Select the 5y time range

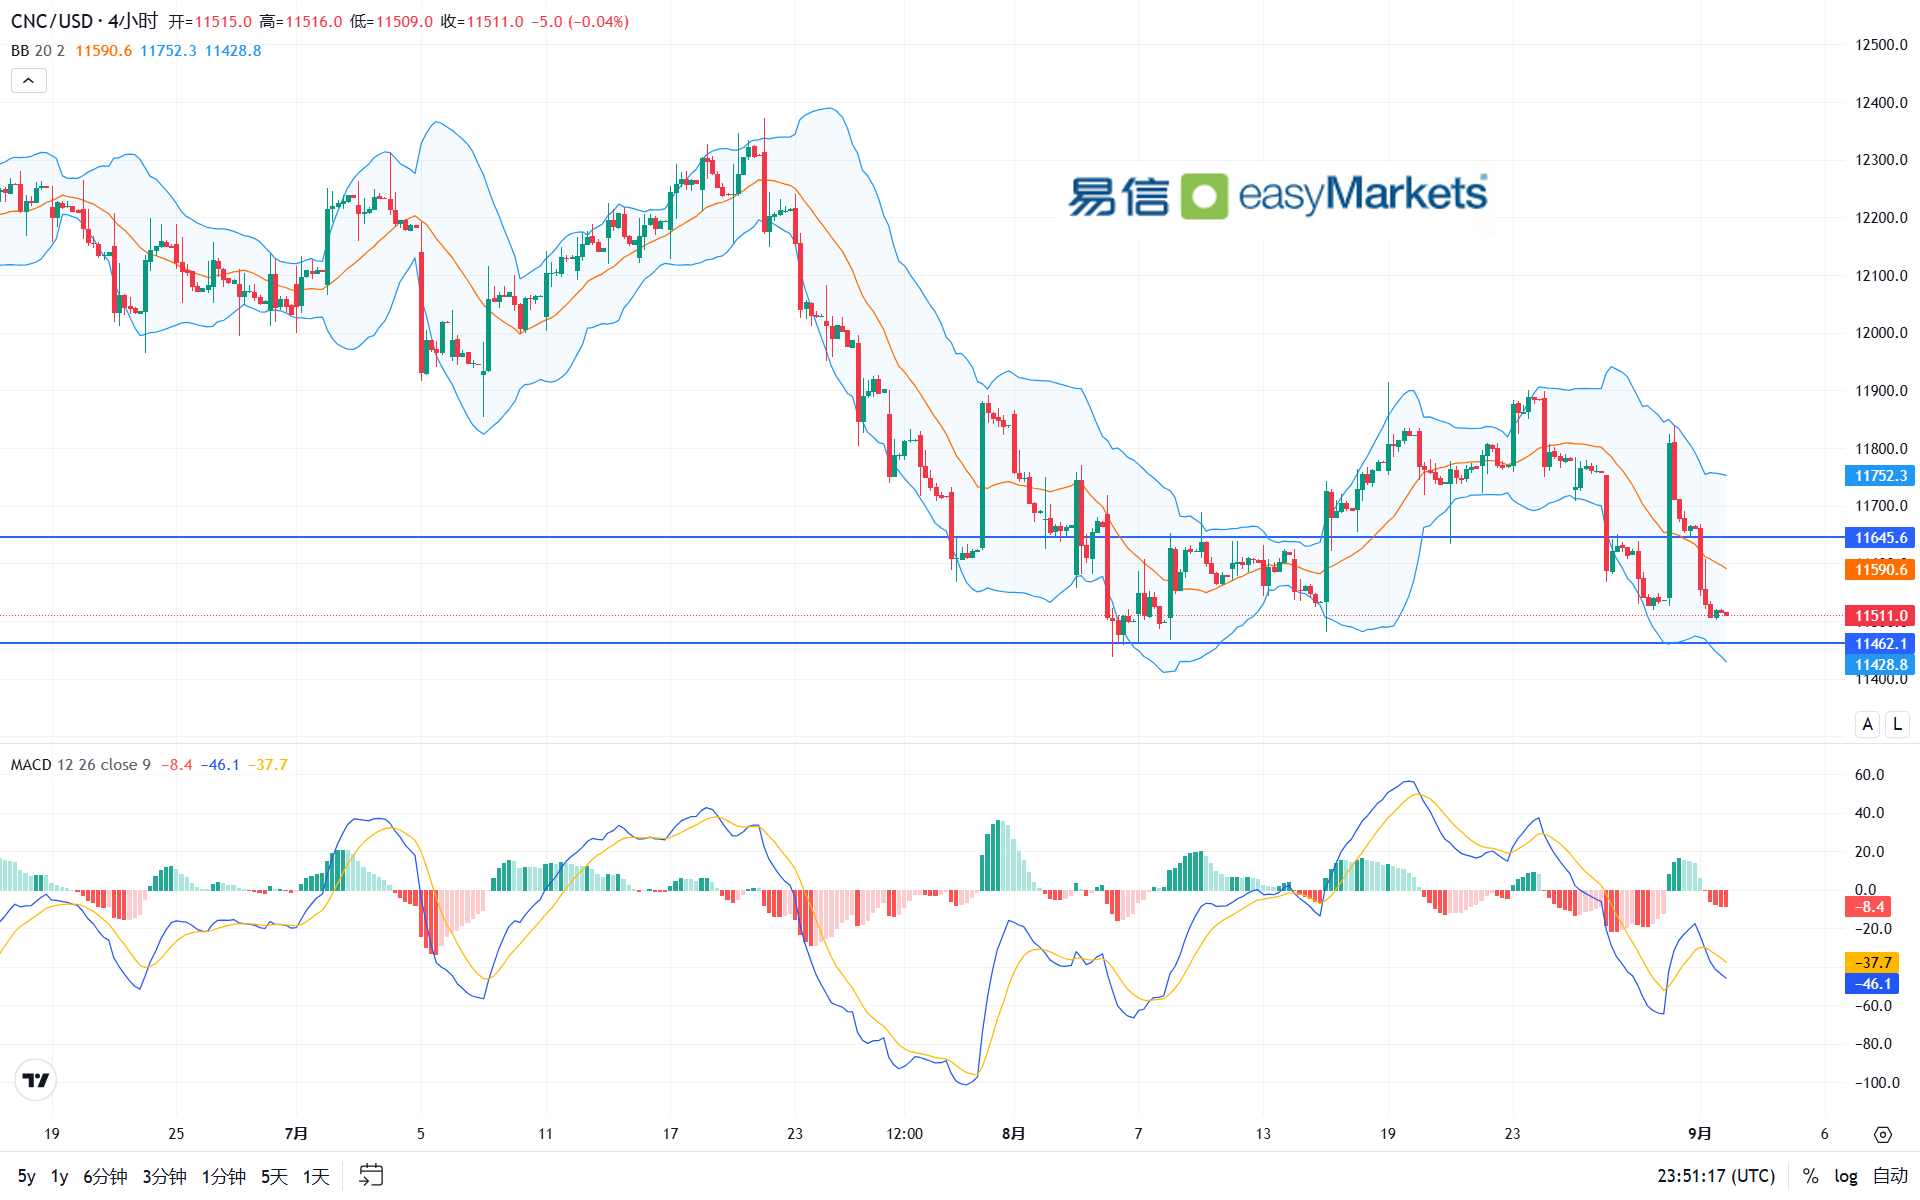[27, 1176]
